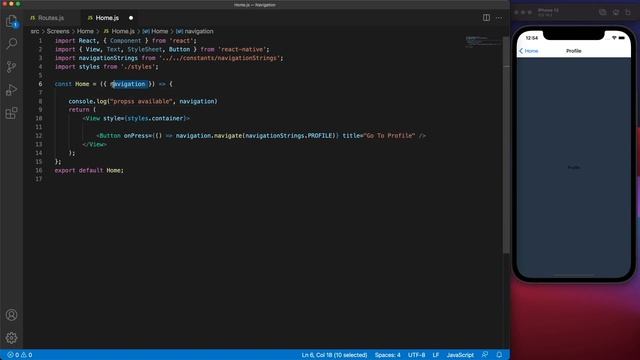Open the Extensions view
Screen dimensions: 640x360
(11, 113)
